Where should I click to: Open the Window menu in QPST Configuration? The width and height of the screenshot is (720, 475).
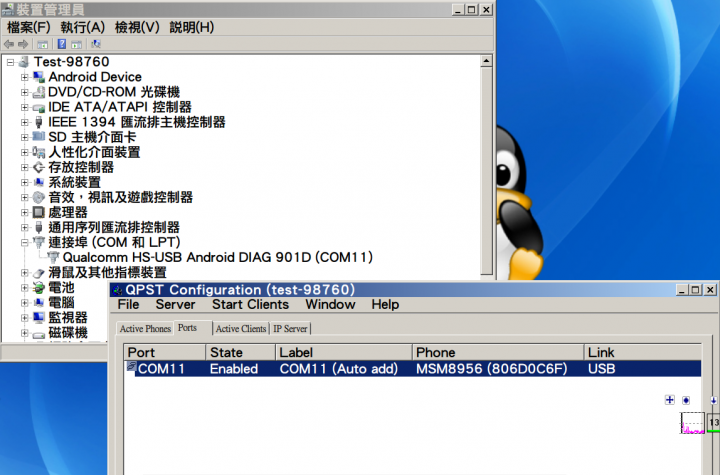[330, 305]
